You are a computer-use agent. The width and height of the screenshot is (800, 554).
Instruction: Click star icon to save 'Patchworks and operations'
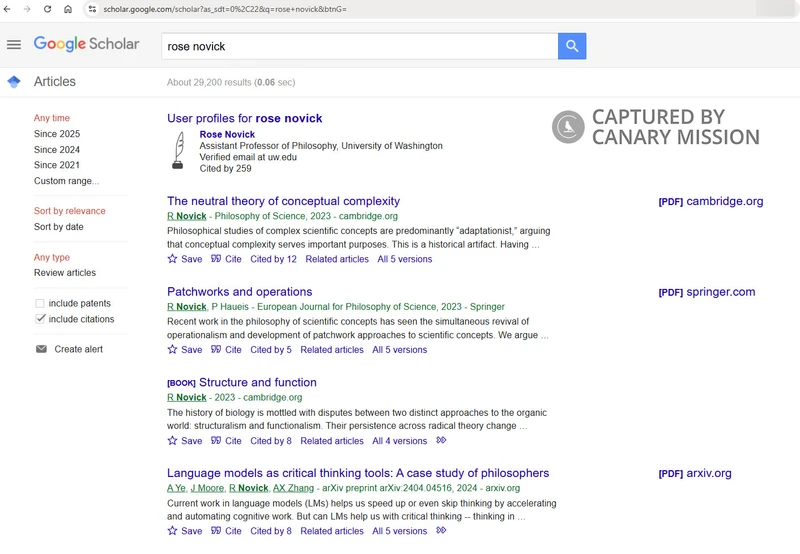click(x=172, y=349)
